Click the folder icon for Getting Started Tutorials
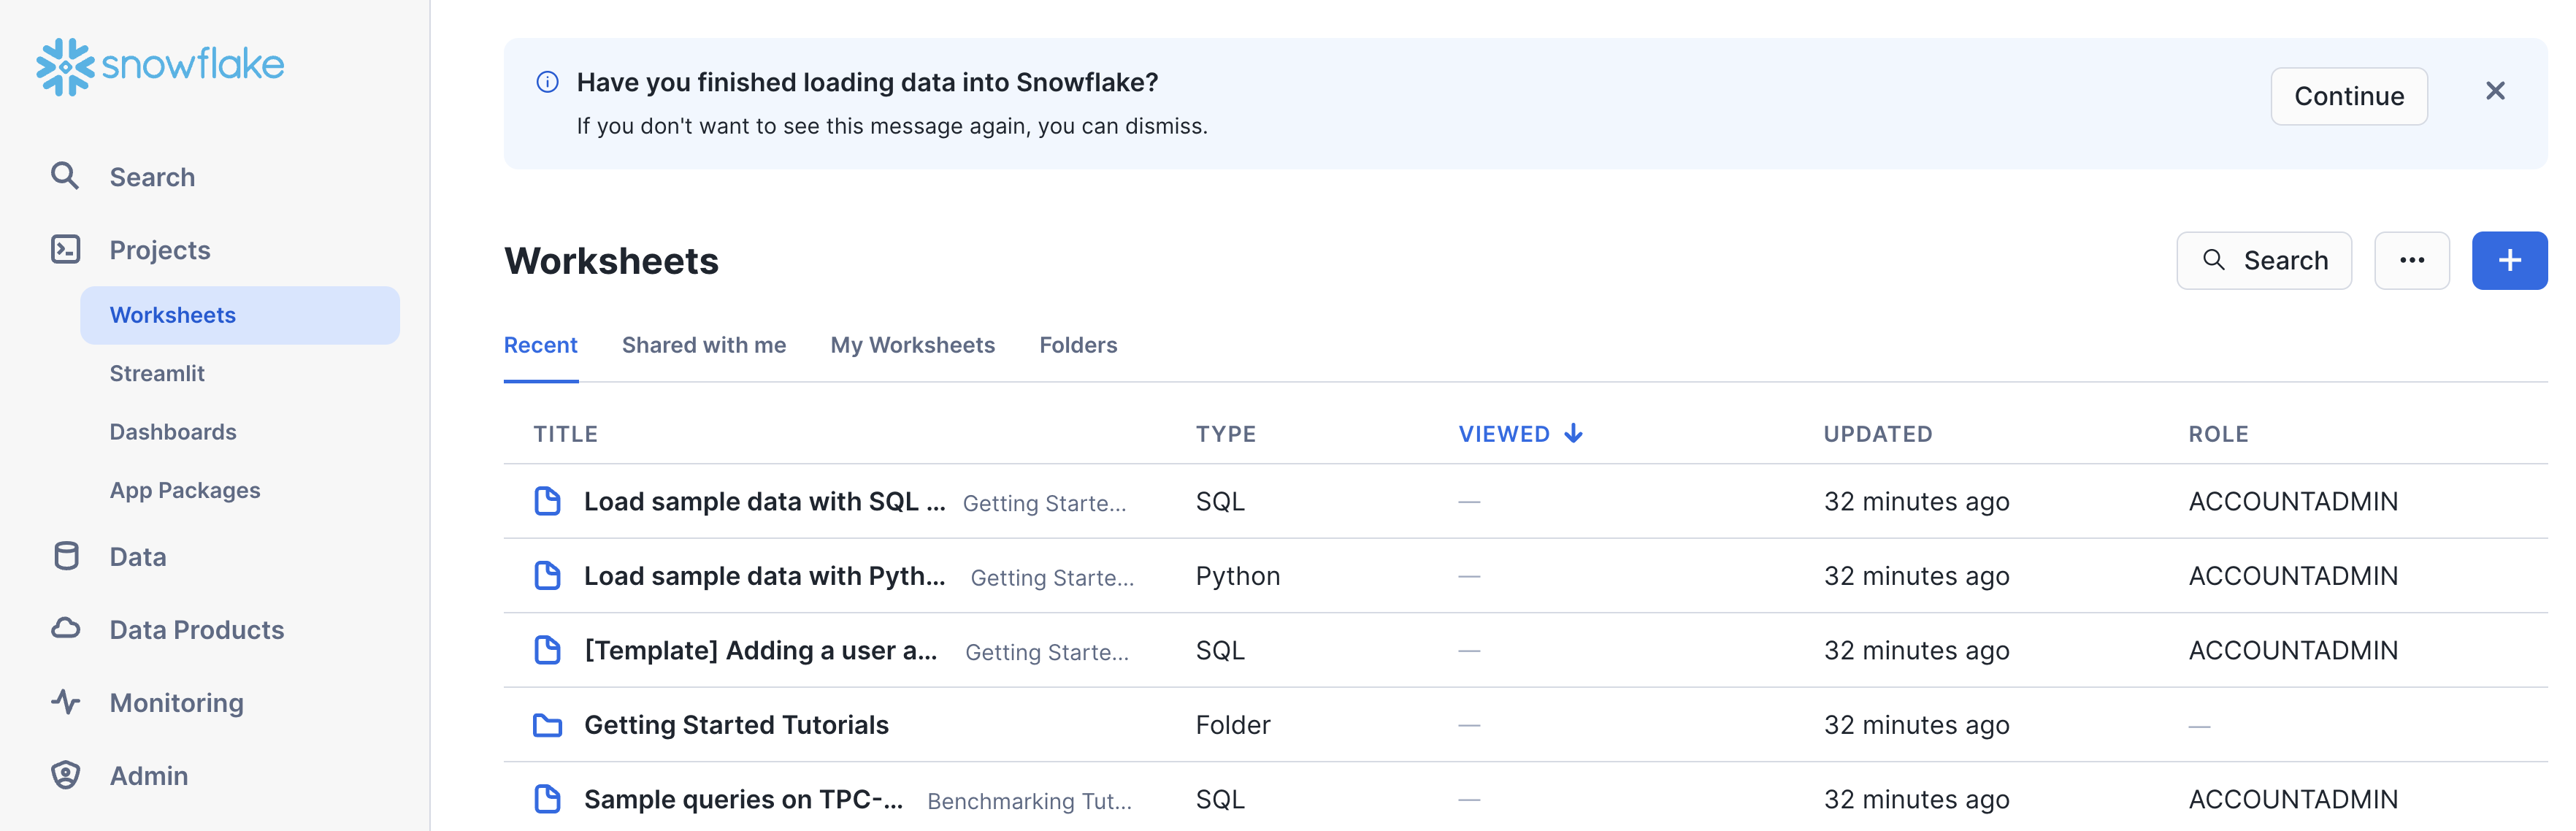The width and height of the screenshot is (2576, 831). (x=547, y=725)
